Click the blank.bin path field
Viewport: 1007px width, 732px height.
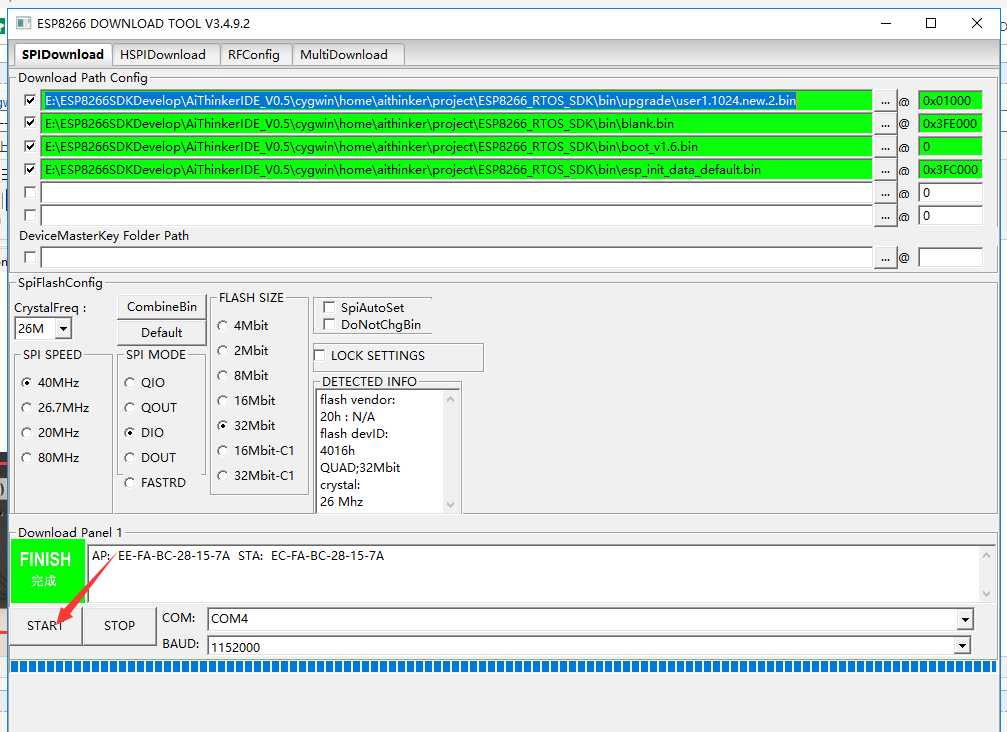tap(457, 123)
